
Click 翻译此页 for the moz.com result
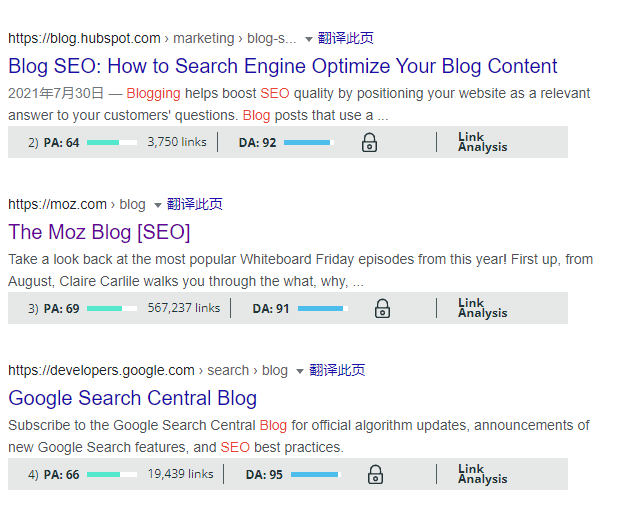coord(195,204)
